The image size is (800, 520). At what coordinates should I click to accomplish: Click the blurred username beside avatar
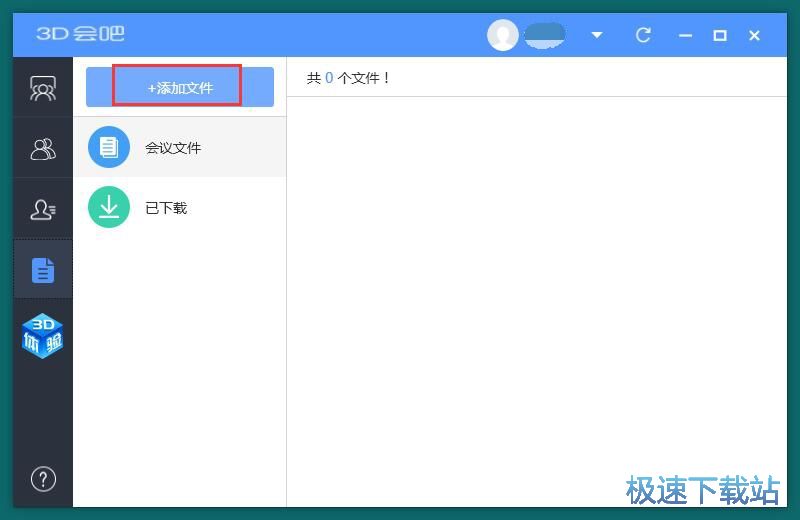[x=544, y=35]
